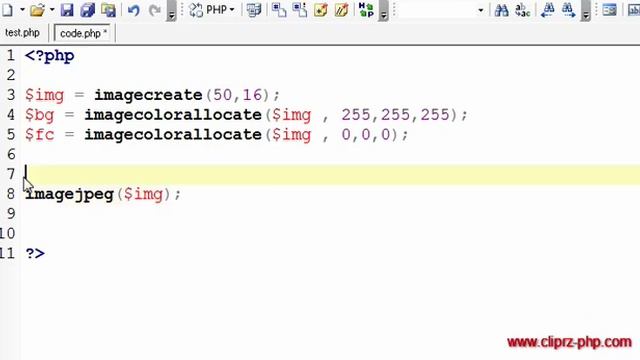
Task: Save the file with the single floppy disk icon
Action: 67,10
